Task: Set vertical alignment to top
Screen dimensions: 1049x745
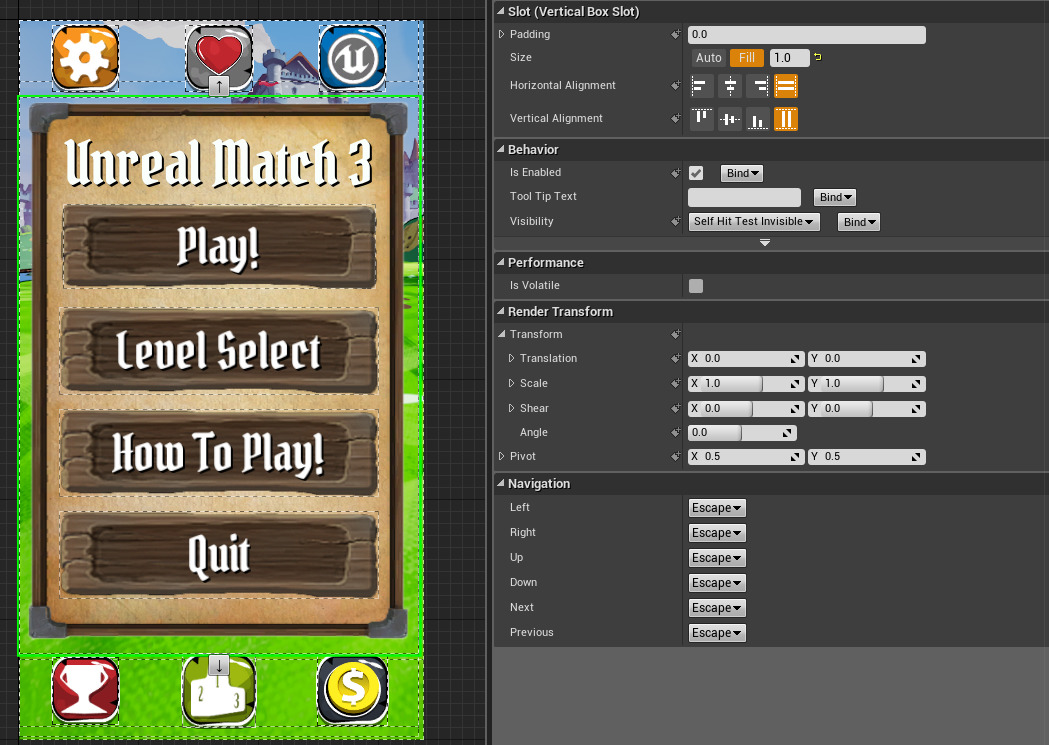Action: 701,119
